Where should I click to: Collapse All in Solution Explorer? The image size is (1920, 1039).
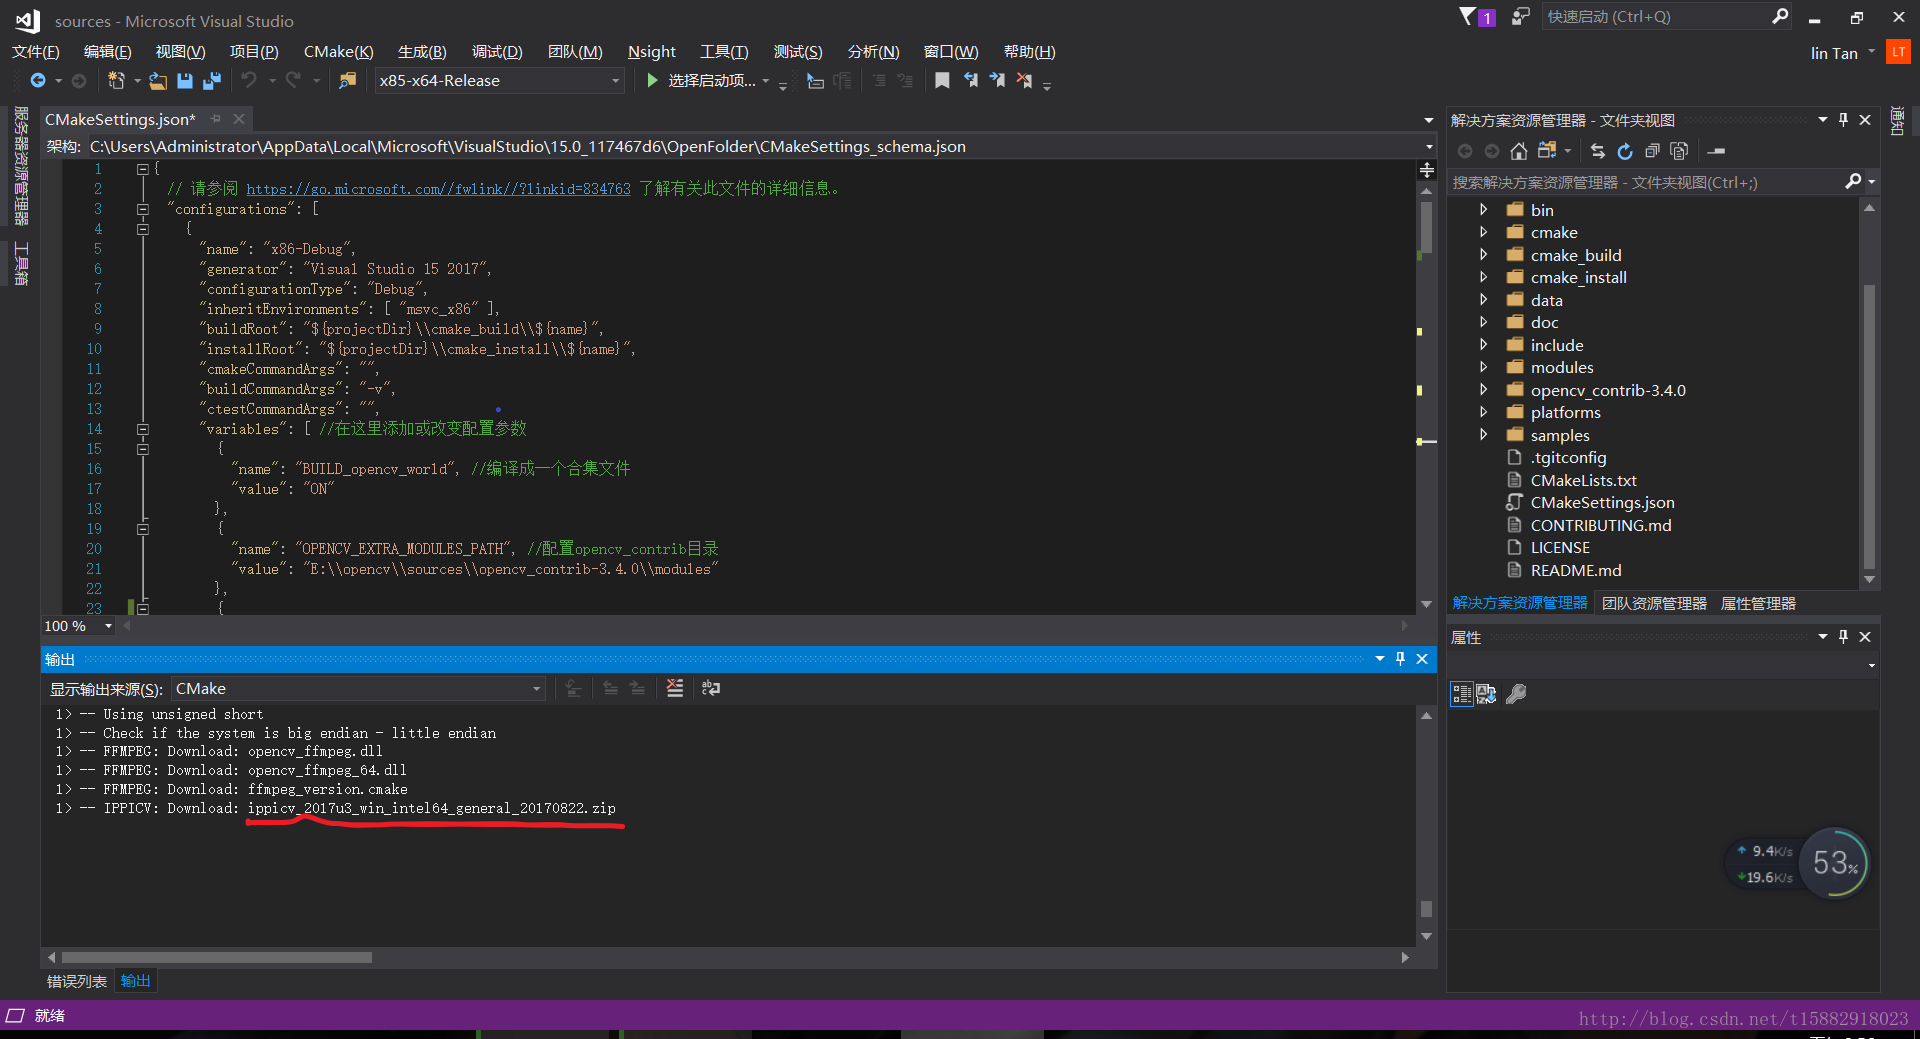click(1652, 151)
